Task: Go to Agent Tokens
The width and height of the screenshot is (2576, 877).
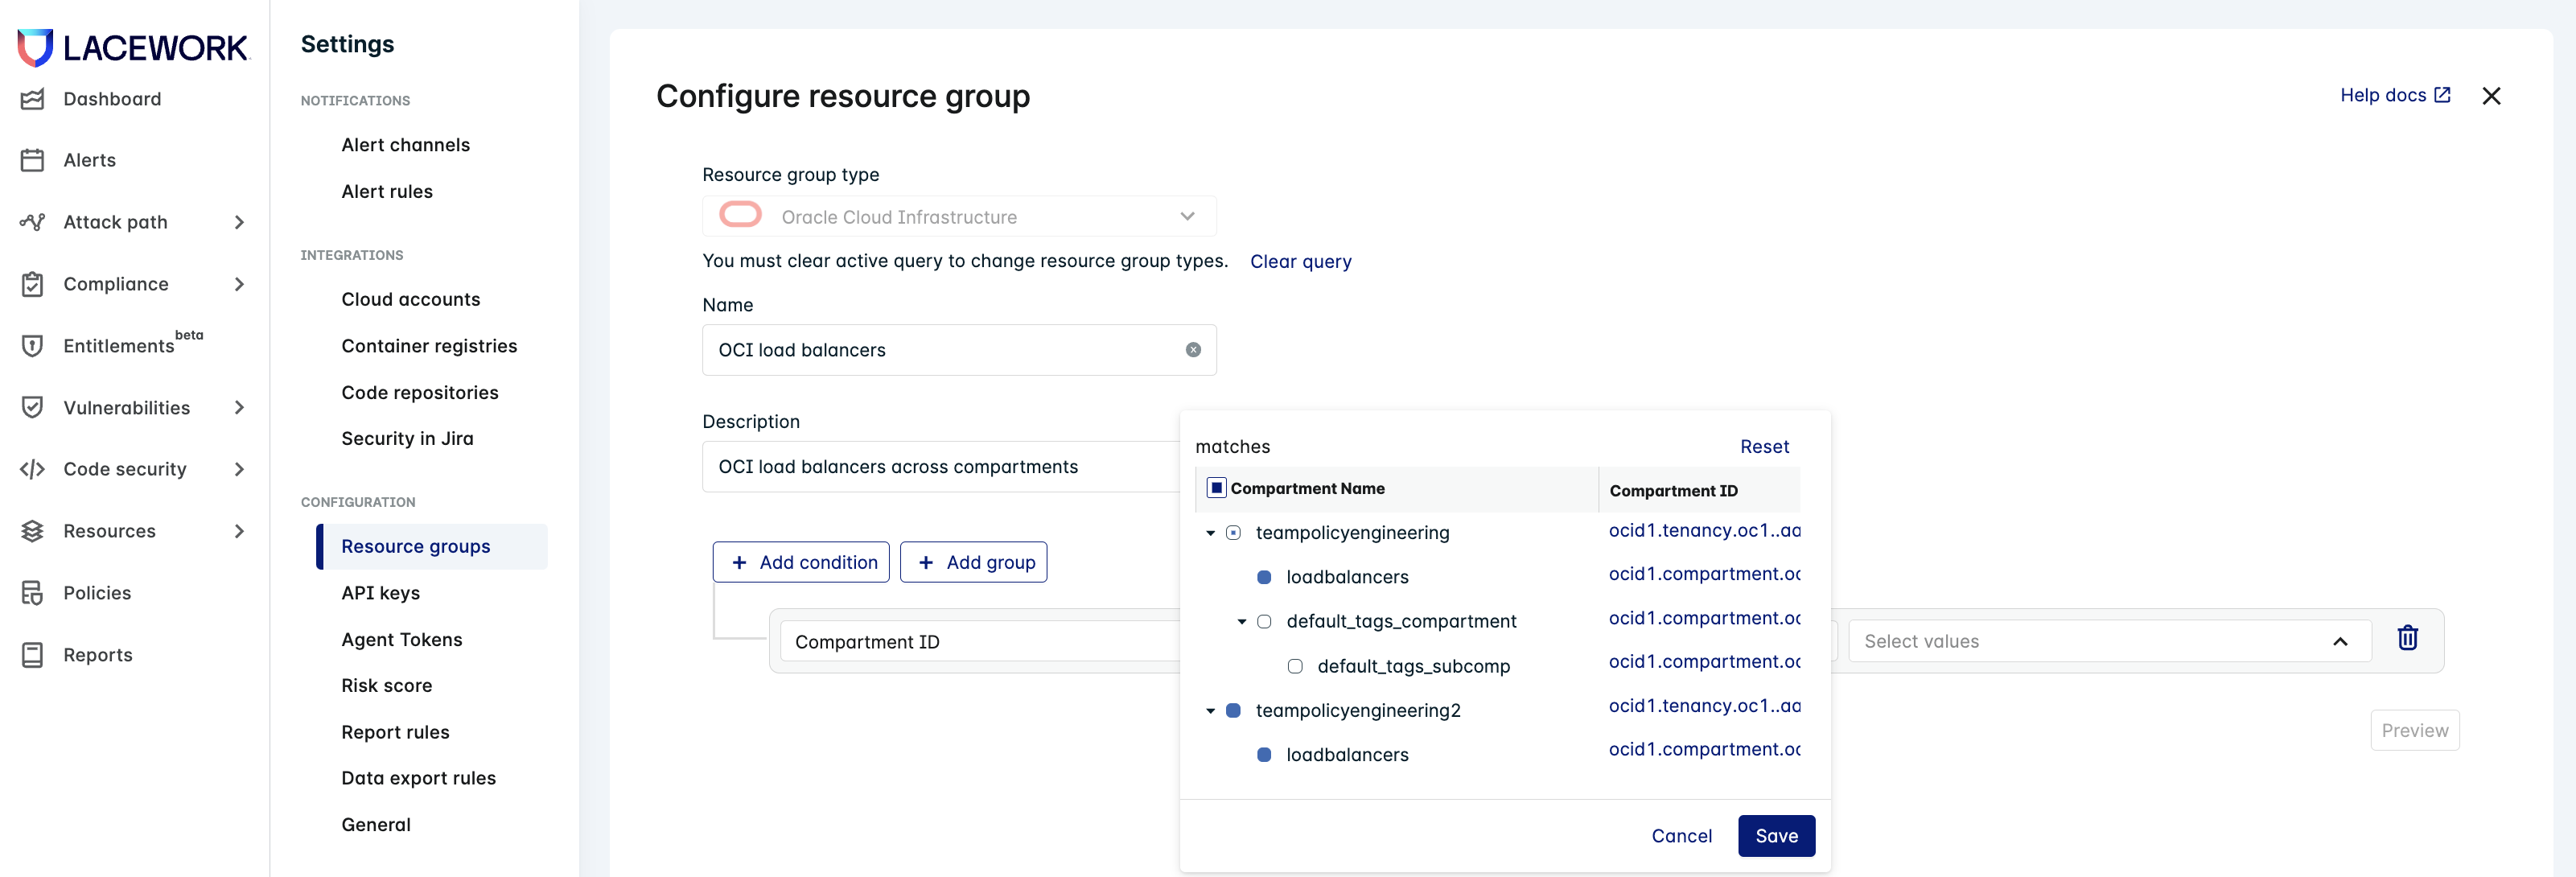Action: tap(402, 639)
